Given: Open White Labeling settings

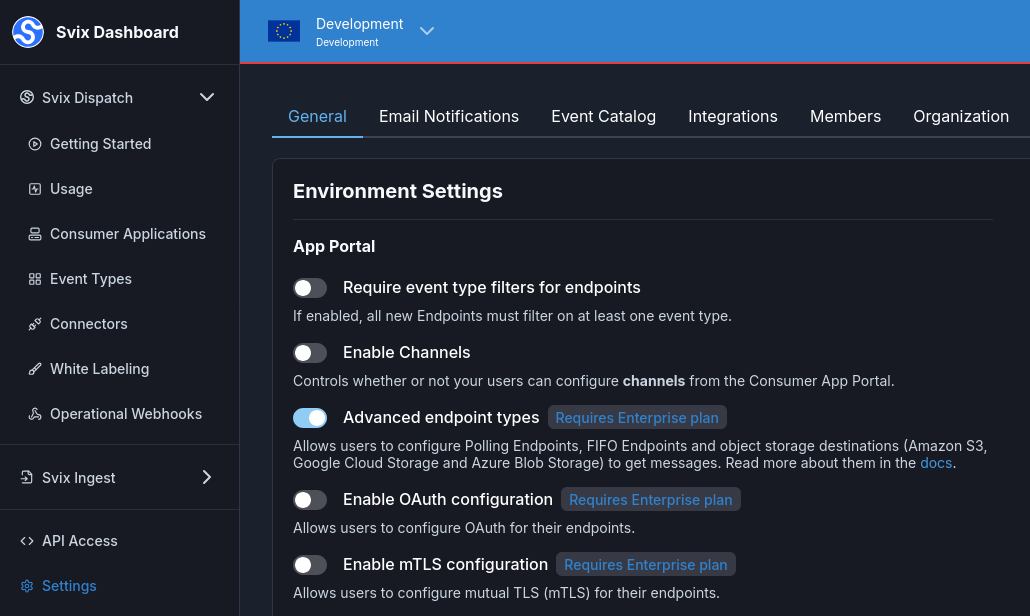Looking at the screenshot, I should [x=98, y=368].
